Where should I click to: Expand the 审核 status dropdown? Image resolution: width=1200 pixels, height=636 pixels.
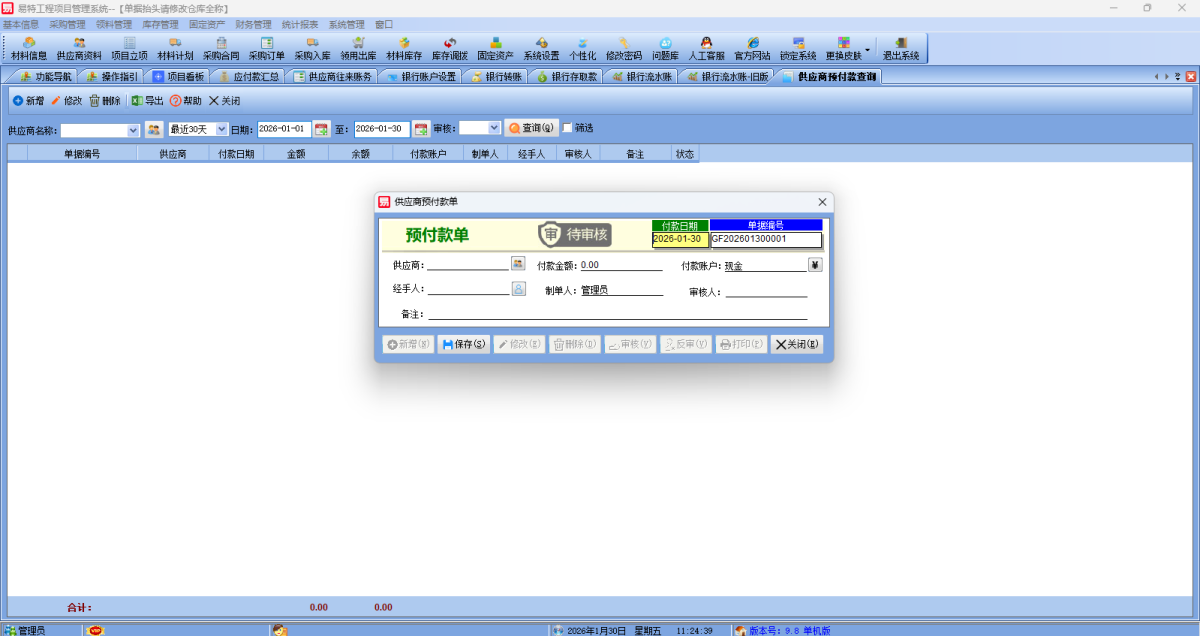[x=493, y=128]
